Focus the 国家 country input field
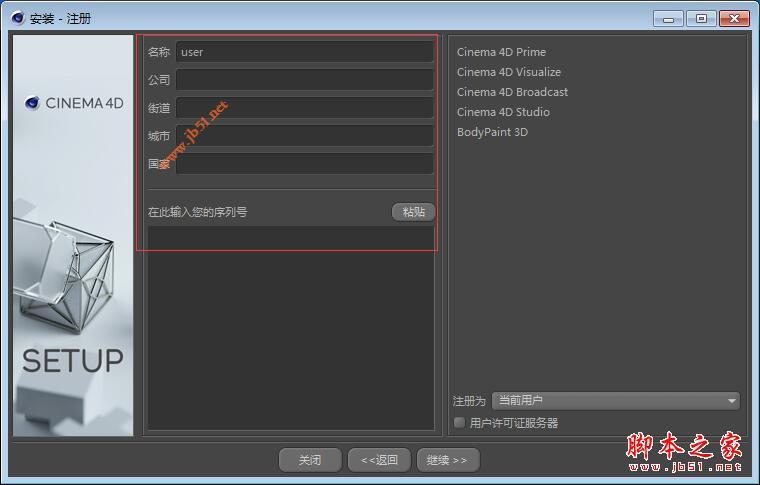760x485 pixels. [x=305, y=164]
